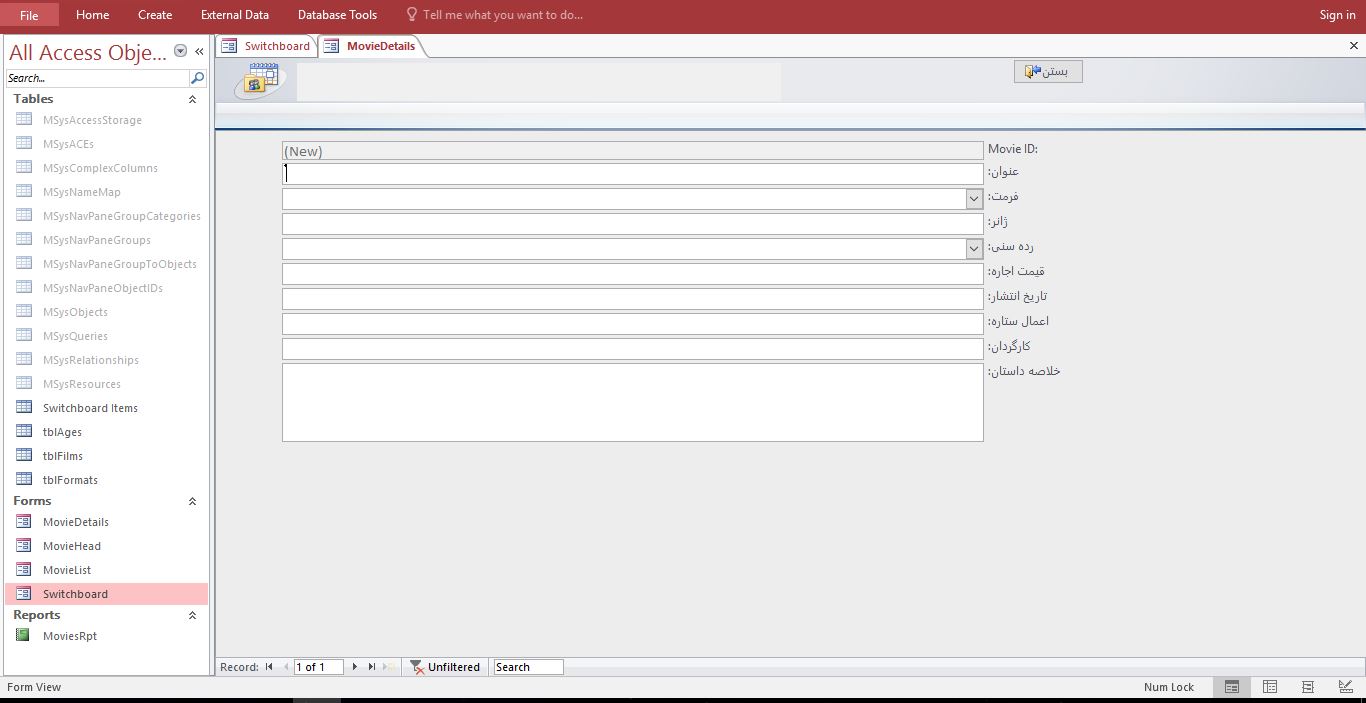Open the External Data ribbon tab
Image resolution: width=1366 pixels, height=703 pixels.
(x=234, y=15)
